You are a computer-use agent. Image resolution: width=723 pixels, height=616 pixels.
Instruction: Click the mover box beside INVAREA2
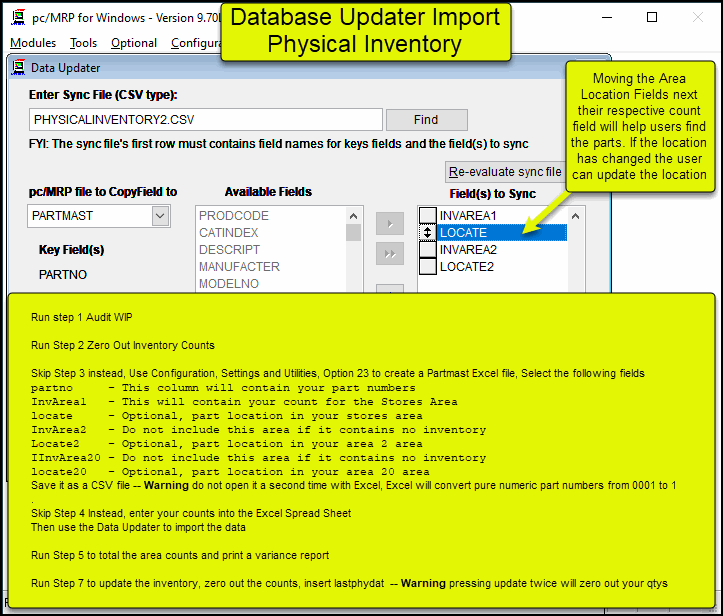428,249
